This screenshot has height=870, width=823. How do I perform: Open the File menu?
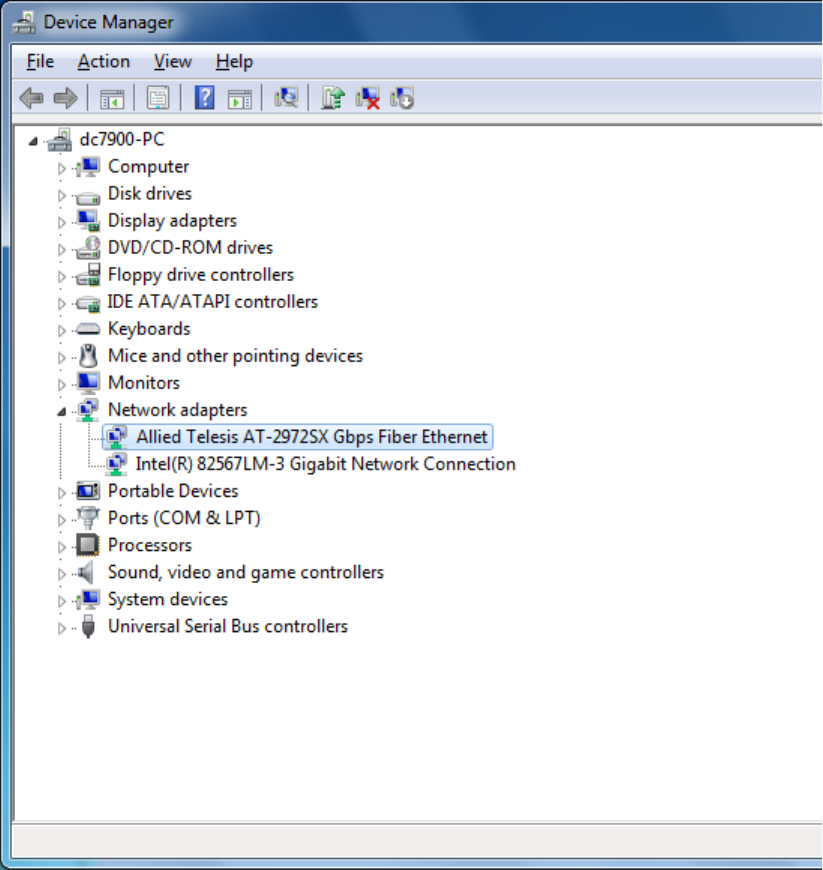40,62
